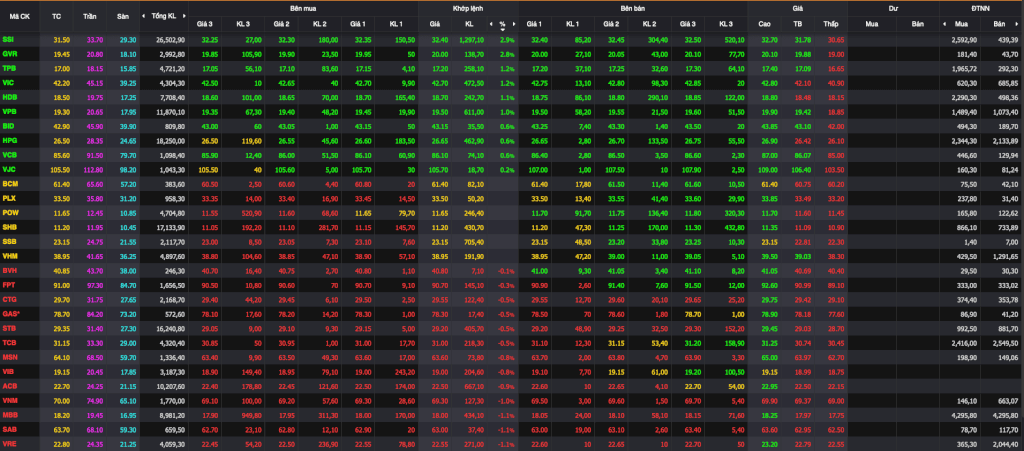The image size is (1024, 451).
Task: Select the VCB stock code
Action: tap(9, 153)
